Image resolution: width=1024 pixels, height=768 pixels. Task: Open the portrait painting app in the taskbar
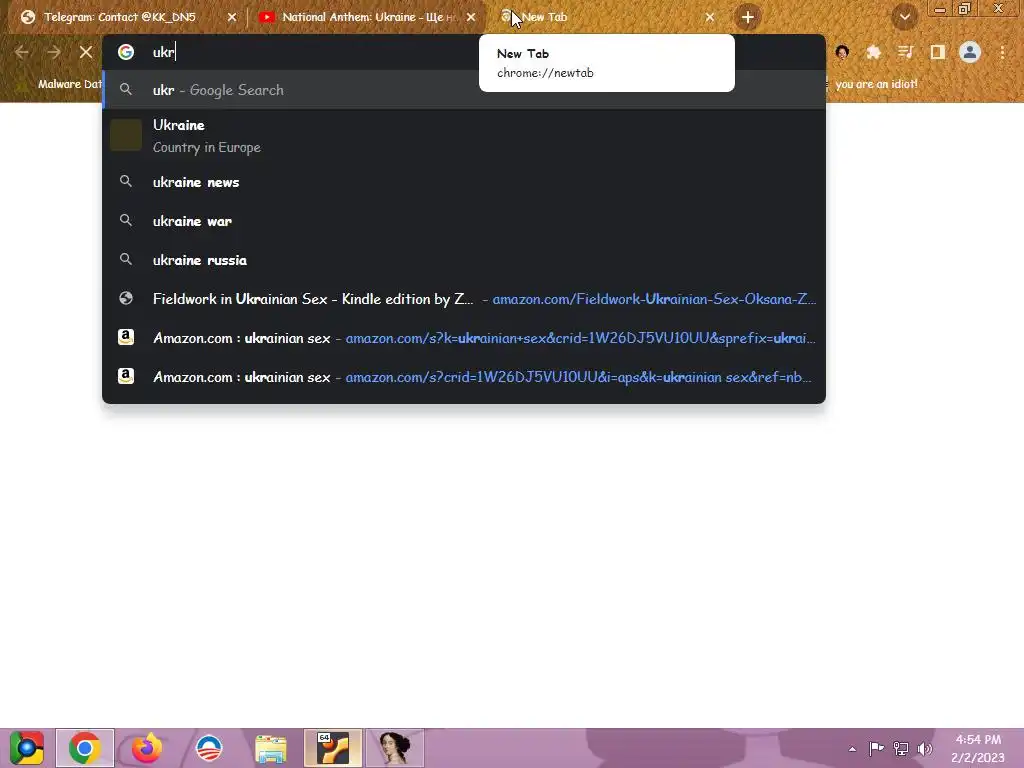(x=394, y=748)
